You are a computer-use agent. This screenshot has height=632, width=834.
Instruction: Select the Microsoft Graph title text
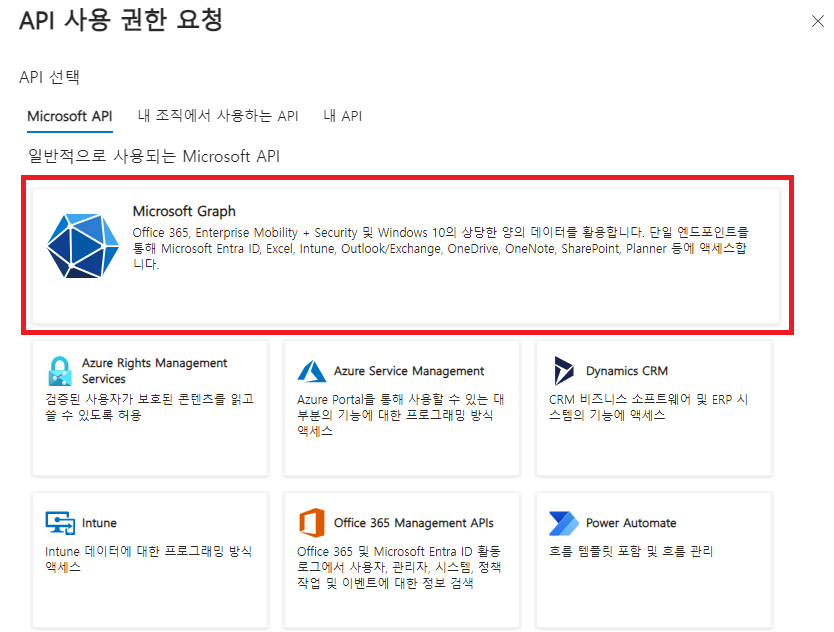coord(184,211)
